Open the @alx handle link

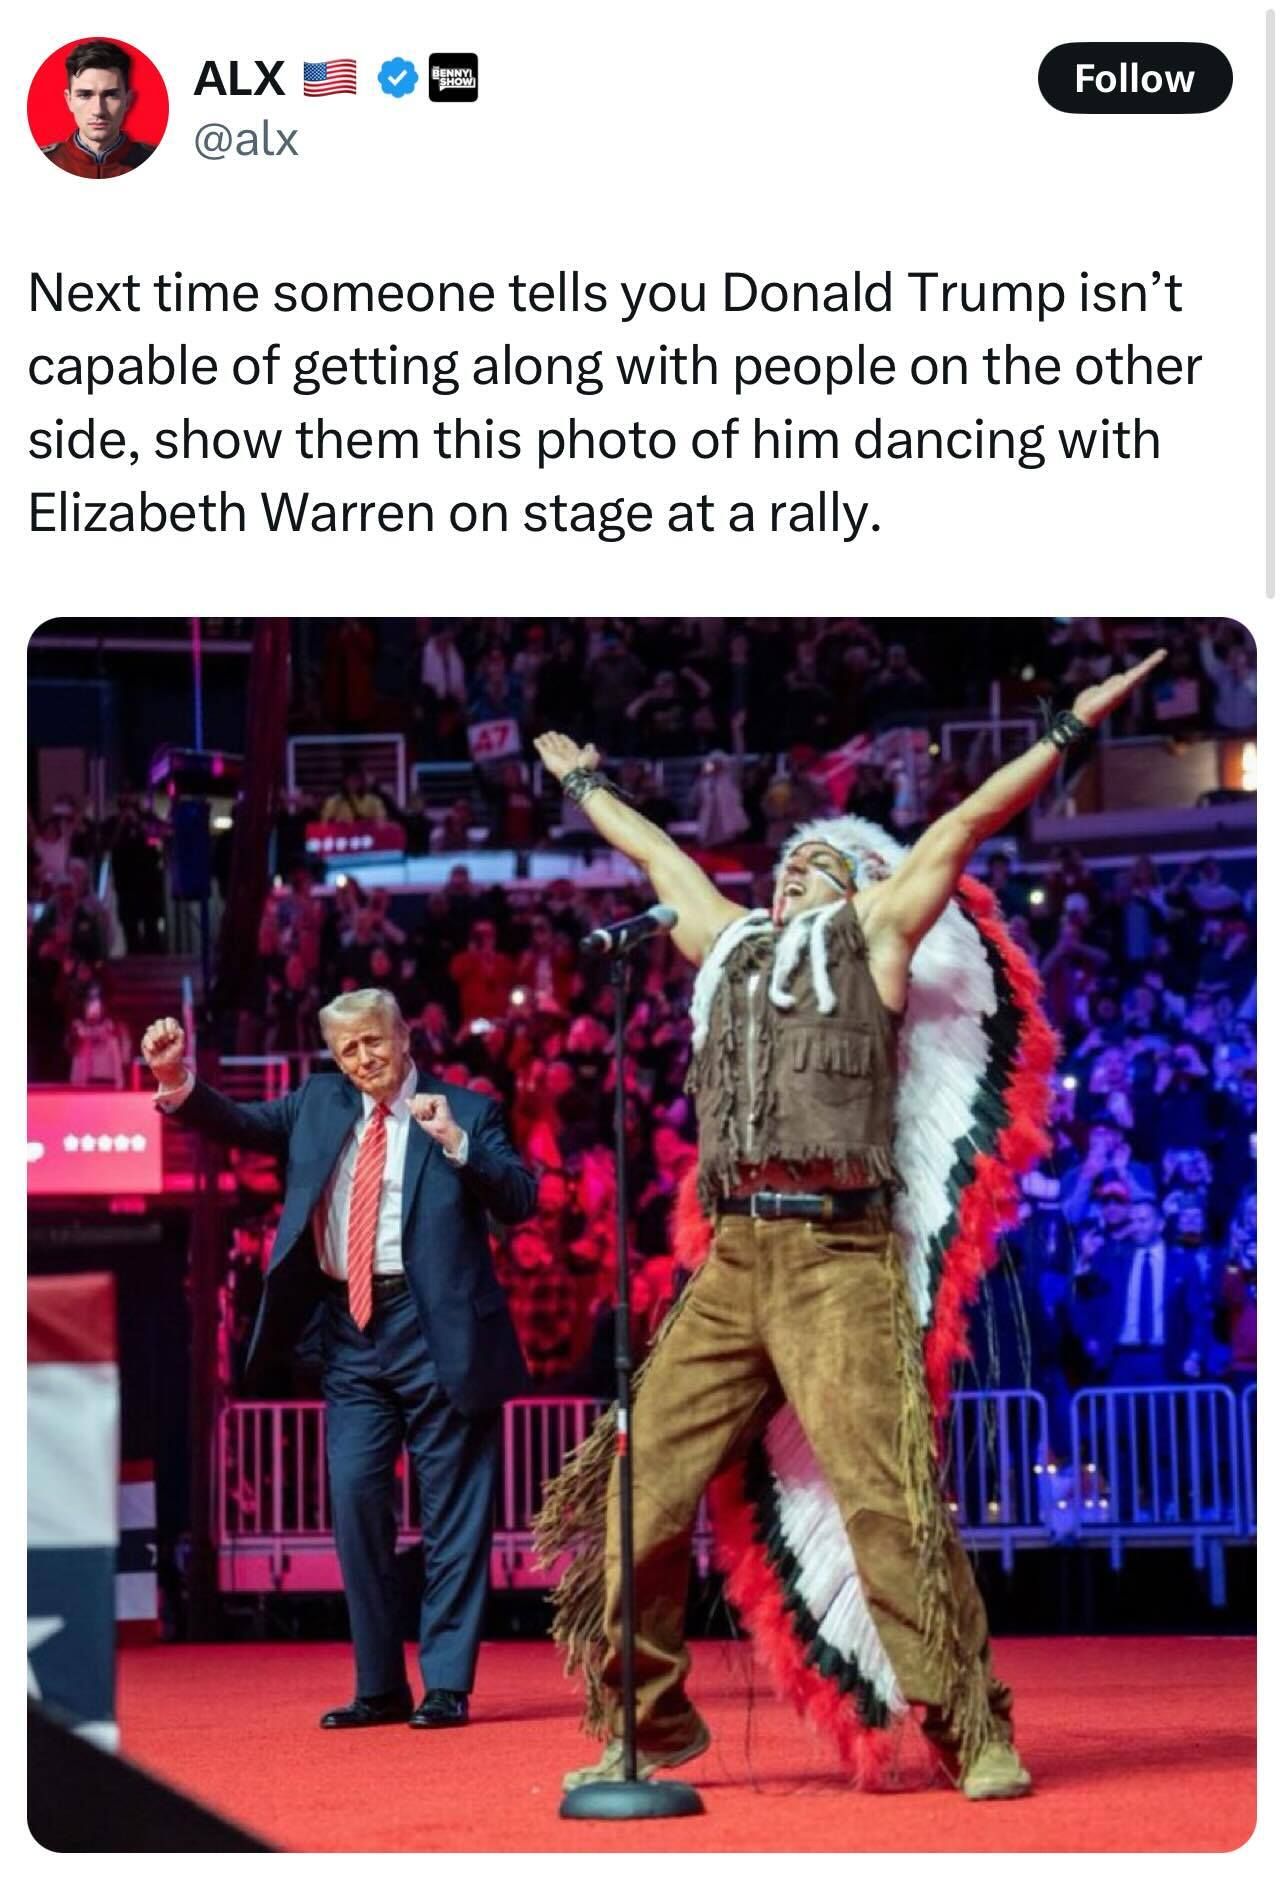tap(245, 139)
